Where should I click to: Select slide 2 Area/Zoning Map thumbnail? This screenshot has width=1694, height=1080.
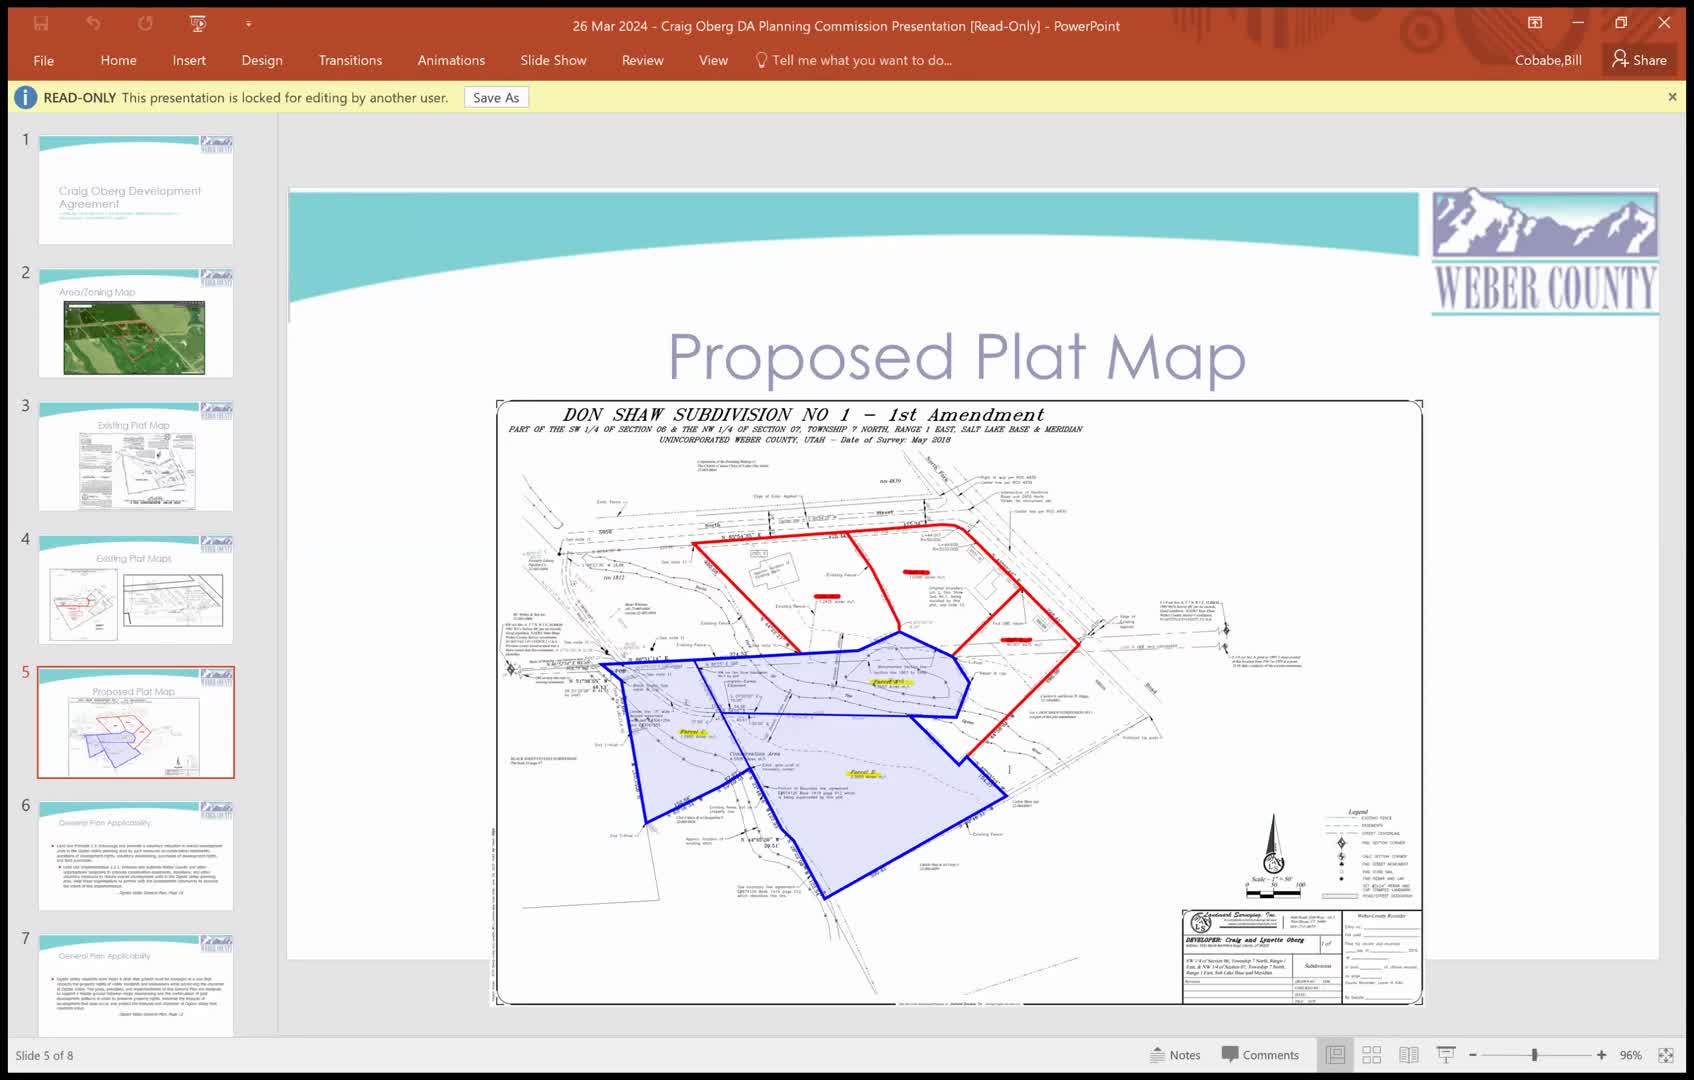135,323
